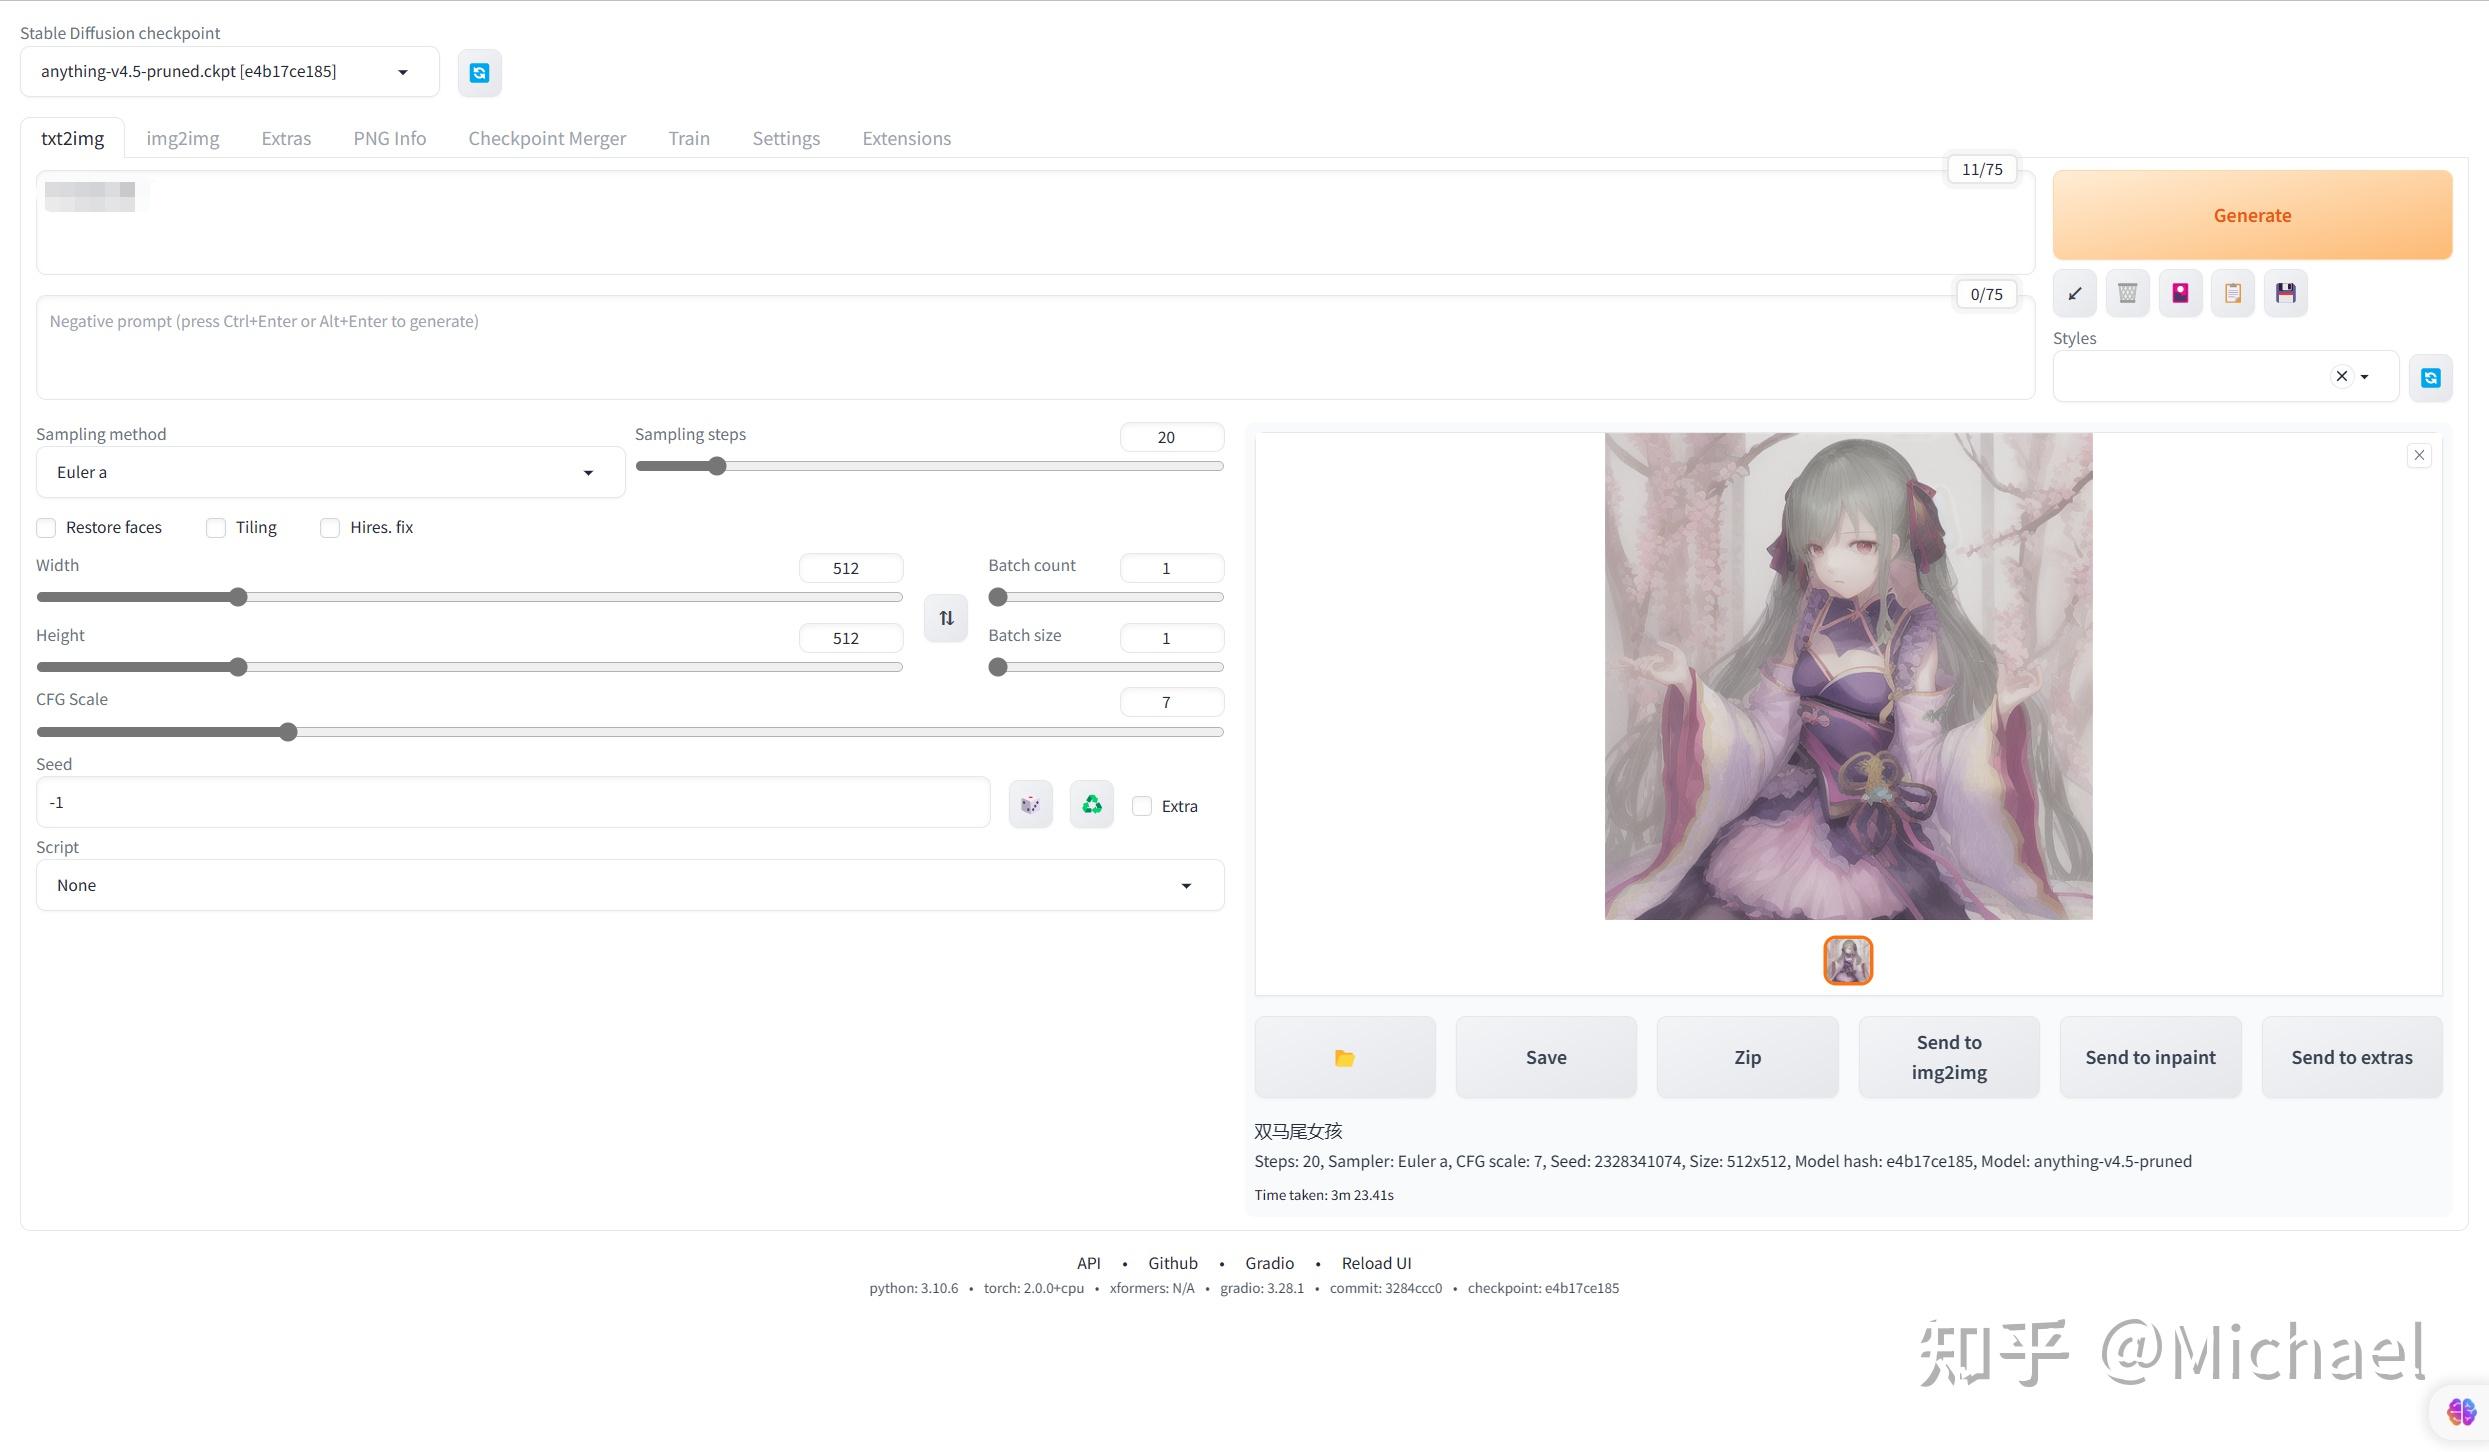Open output folder with folder icon

1344,1057
